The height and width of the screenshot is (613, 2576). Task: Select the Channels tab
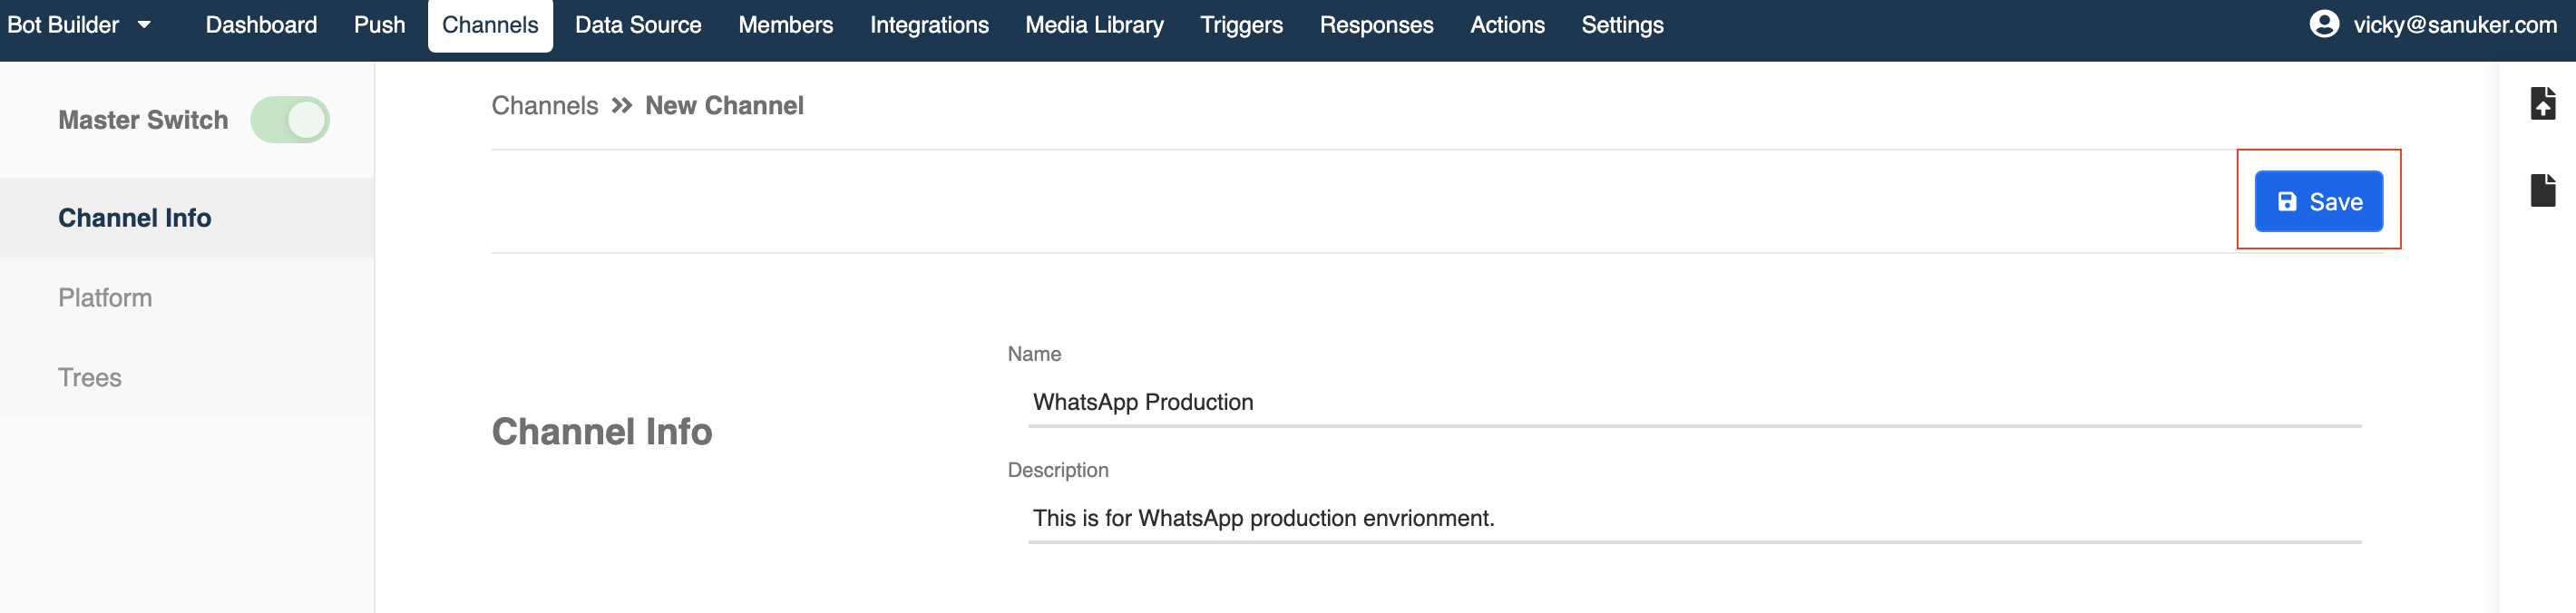click(490, 25)
